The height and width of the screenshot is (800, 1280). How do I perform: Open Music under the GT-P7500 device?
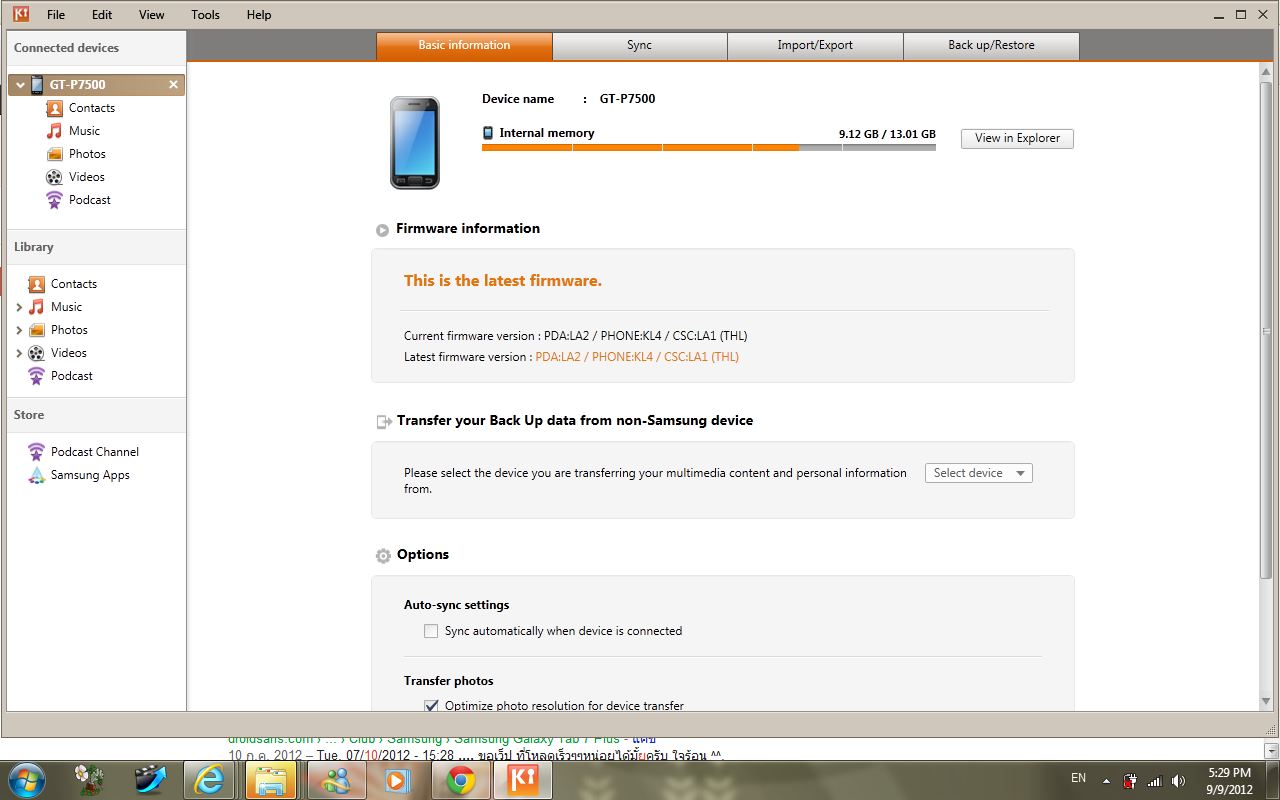point(84,131)
